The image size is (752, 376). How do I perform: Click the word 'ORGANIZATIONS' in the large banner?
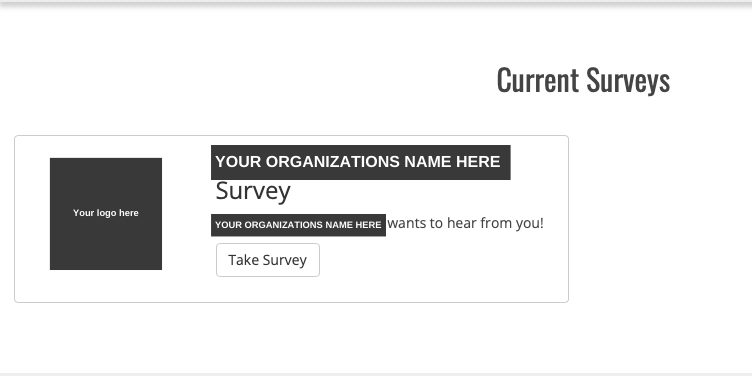click(332, 162)
